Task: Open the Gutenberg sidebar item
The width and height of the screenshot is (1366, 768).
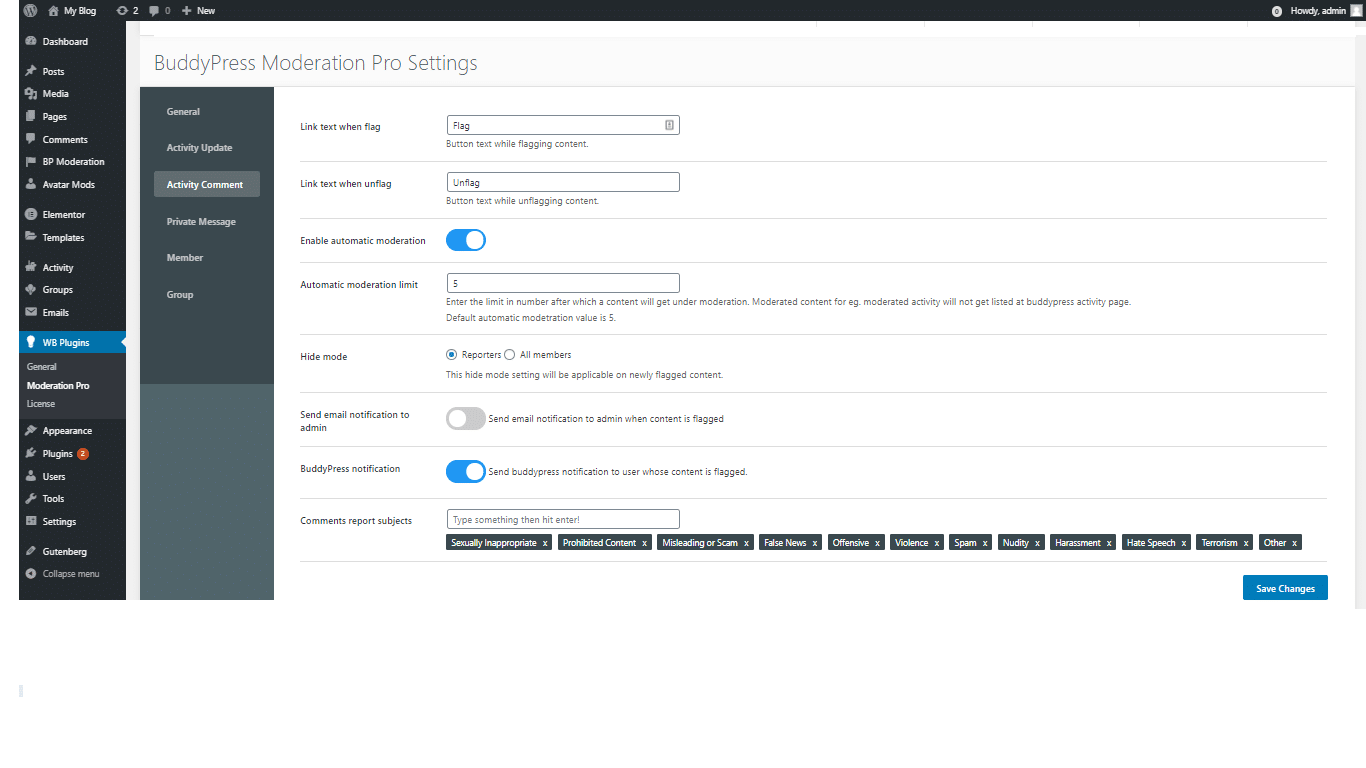Action: click(64, 552)
